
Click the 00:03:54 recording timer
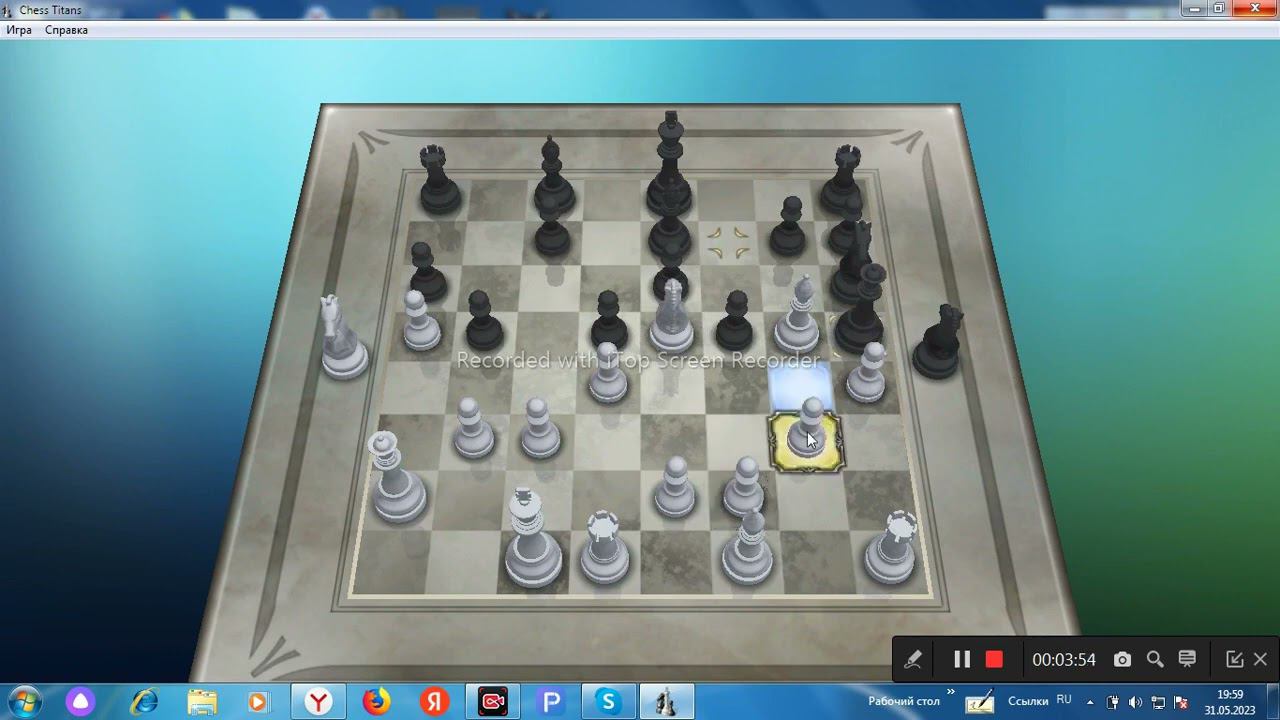pos(1064,660)
